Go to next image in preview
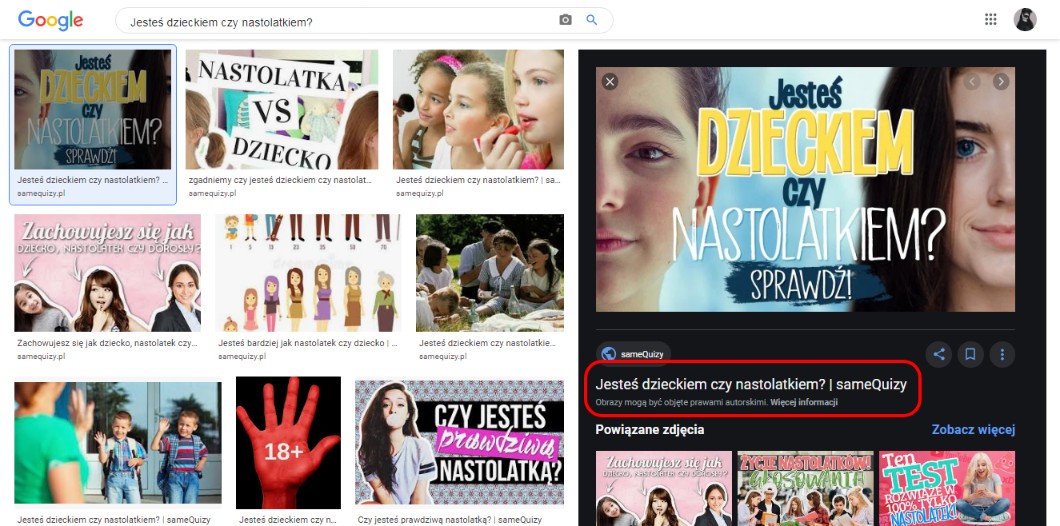 (x=1000, y=82)
